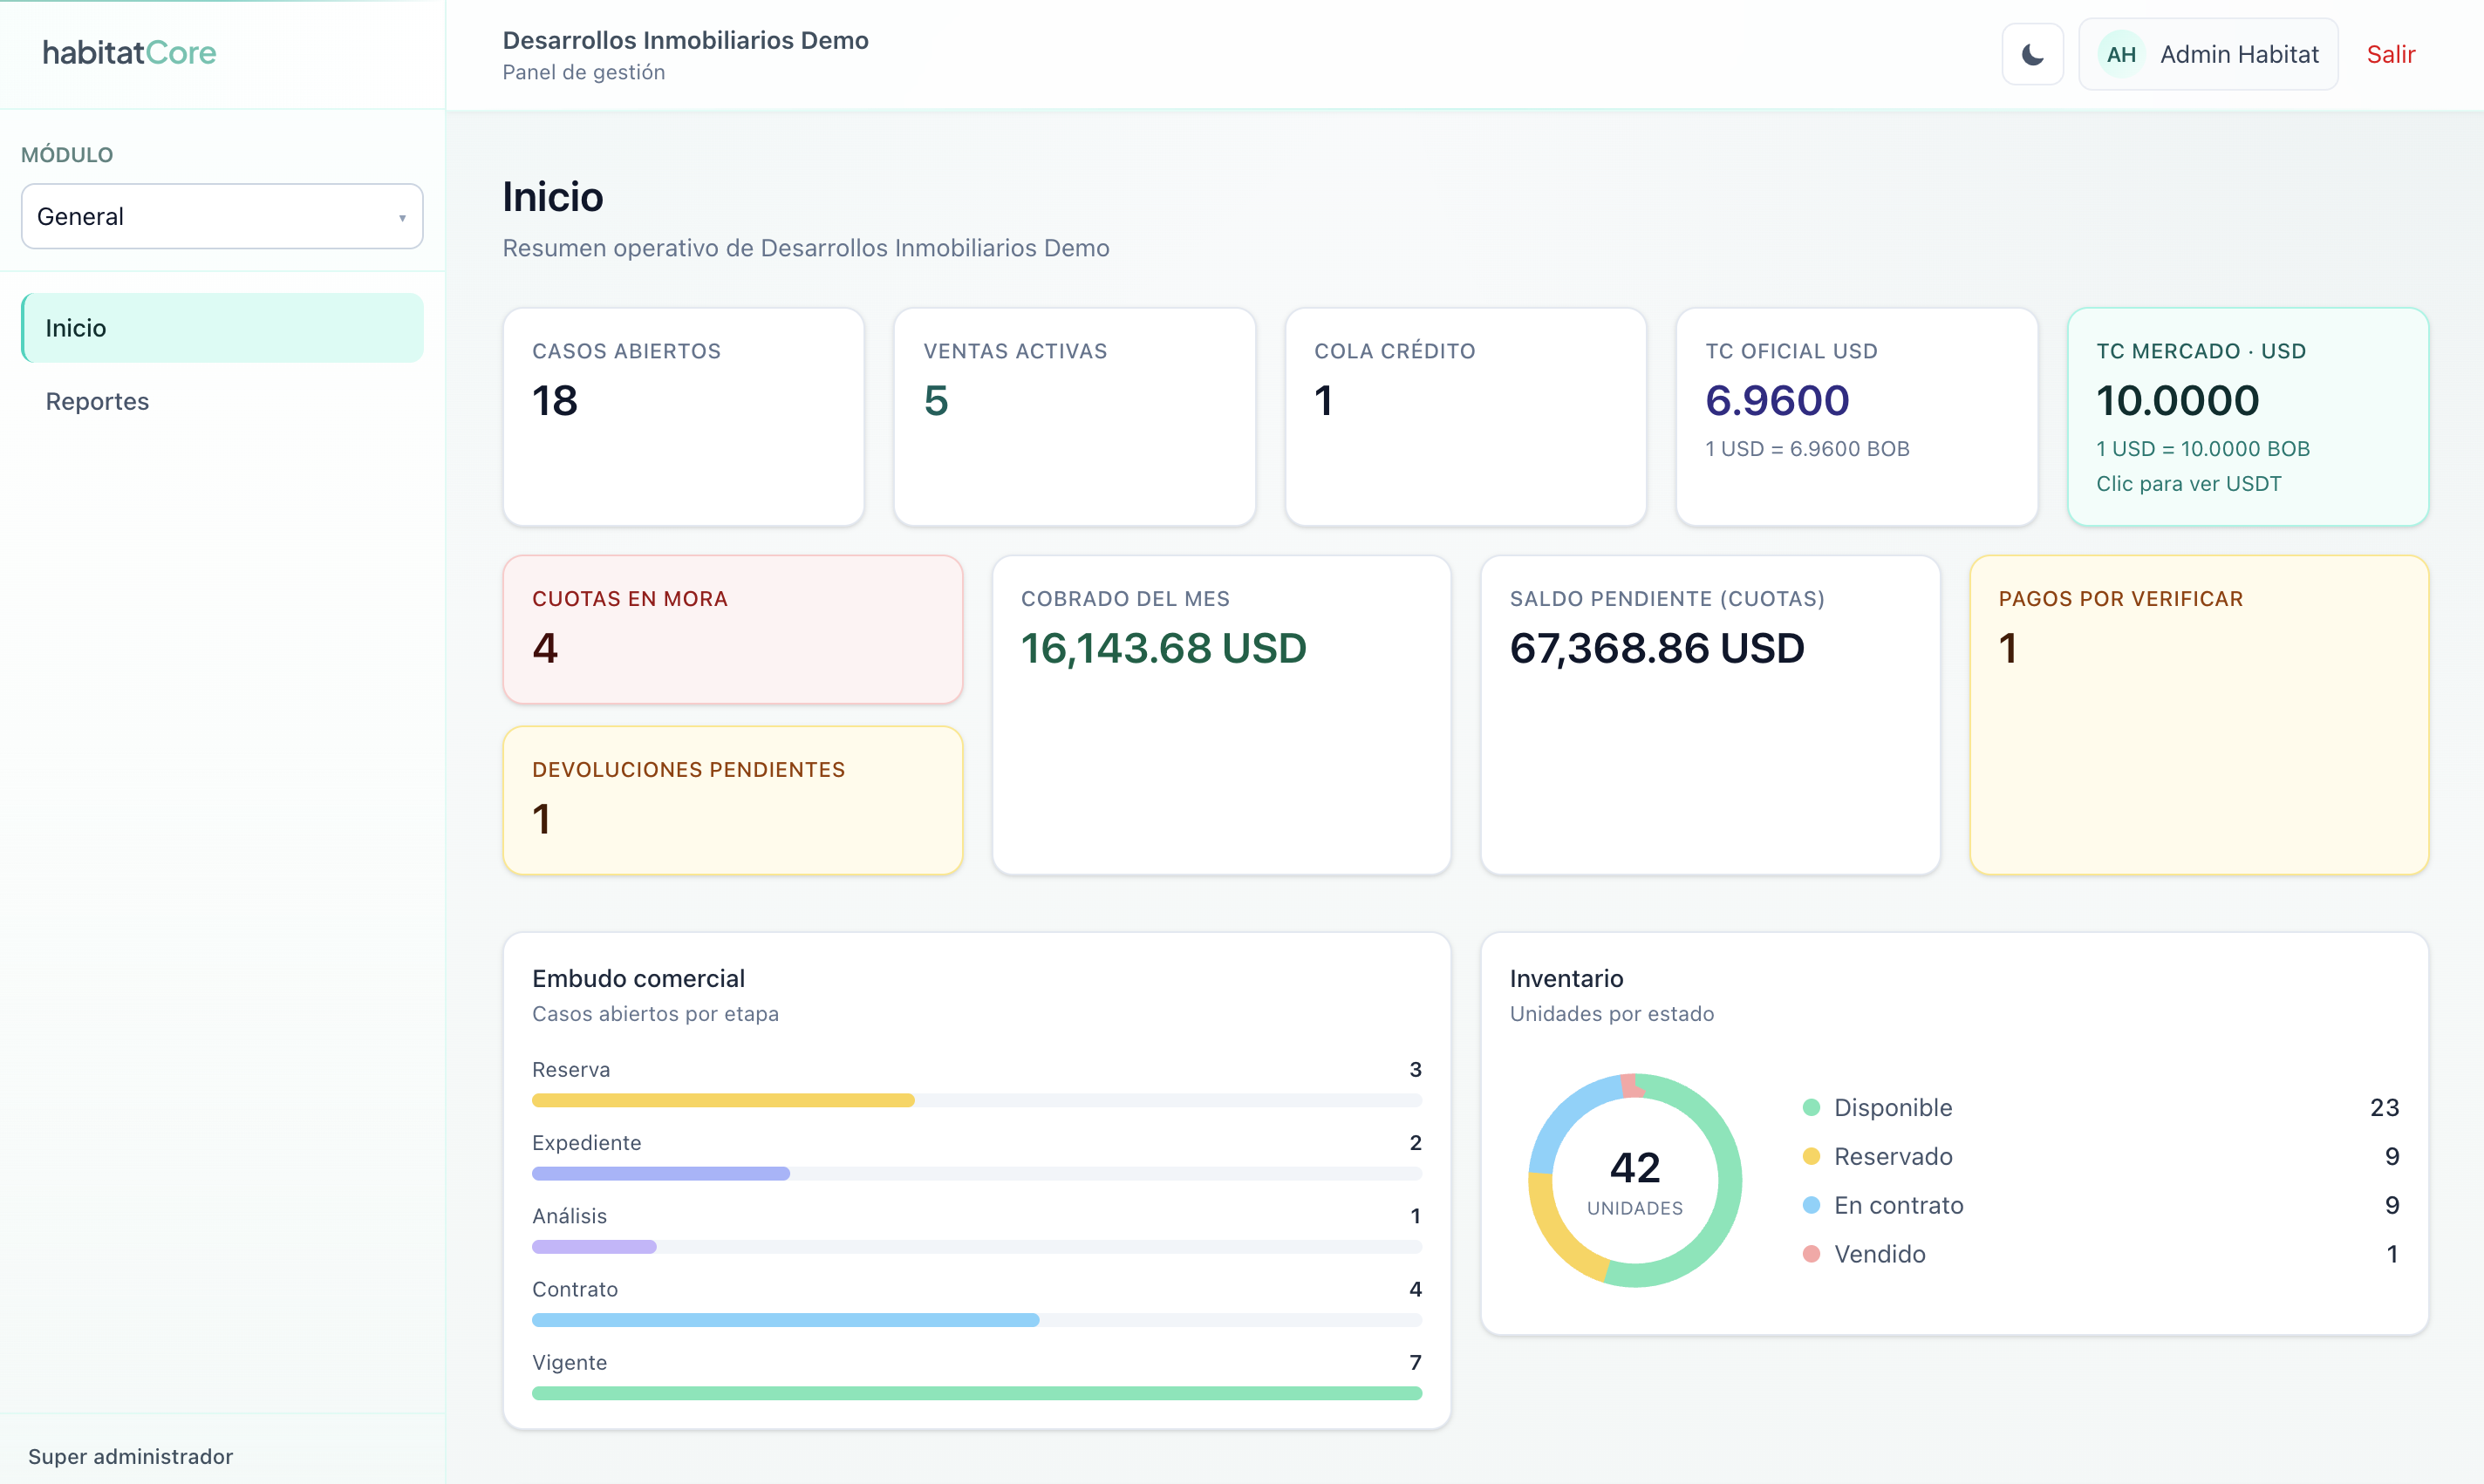Click the 67,368.86 USD value

point(1657,648)
